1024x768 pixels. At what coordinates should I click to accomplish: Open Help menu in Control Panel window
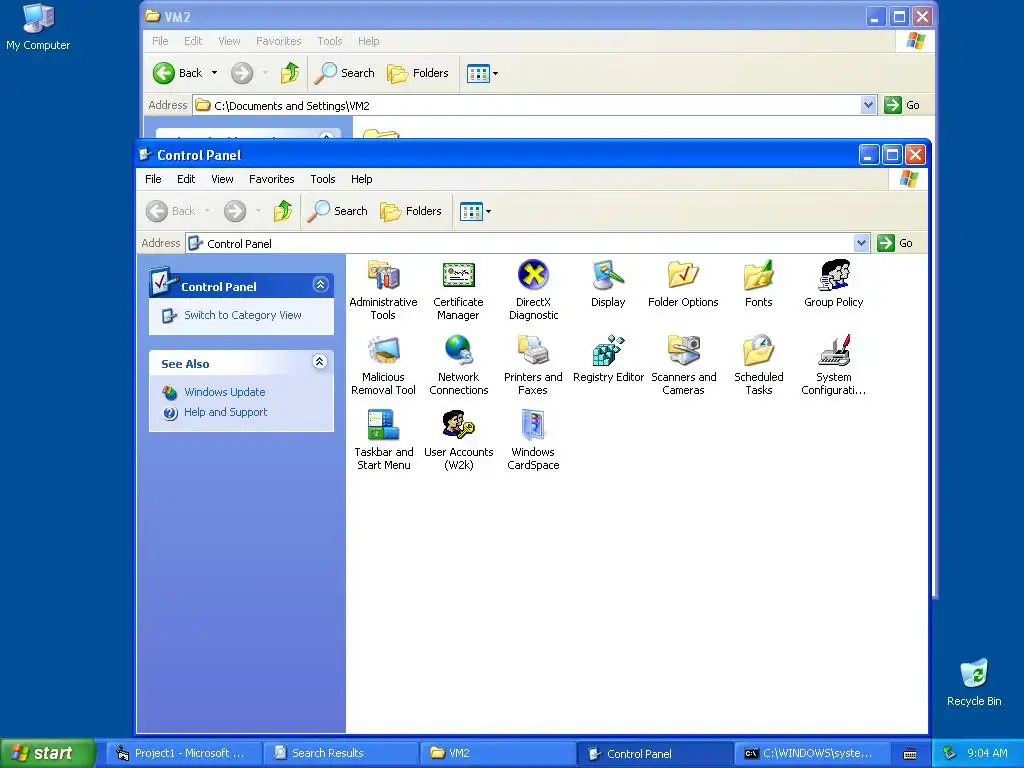click(x=361, y=179)
